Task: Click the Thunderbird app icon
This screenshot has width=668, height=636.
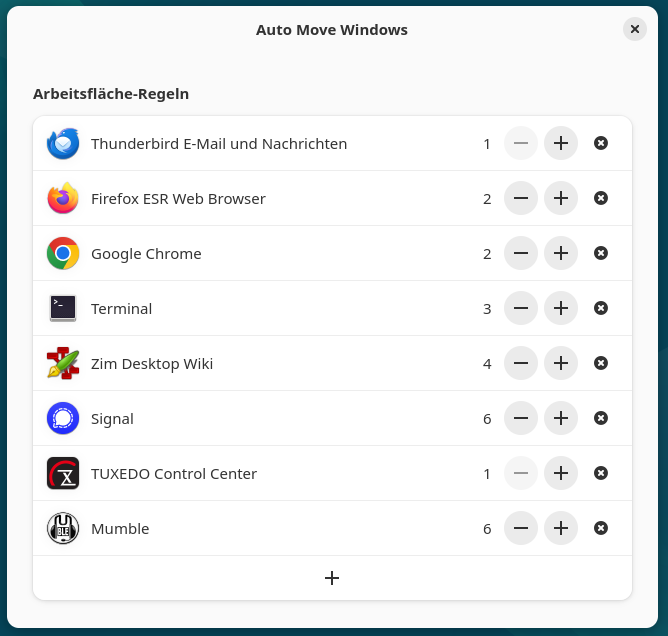Action: pos(63,144)
